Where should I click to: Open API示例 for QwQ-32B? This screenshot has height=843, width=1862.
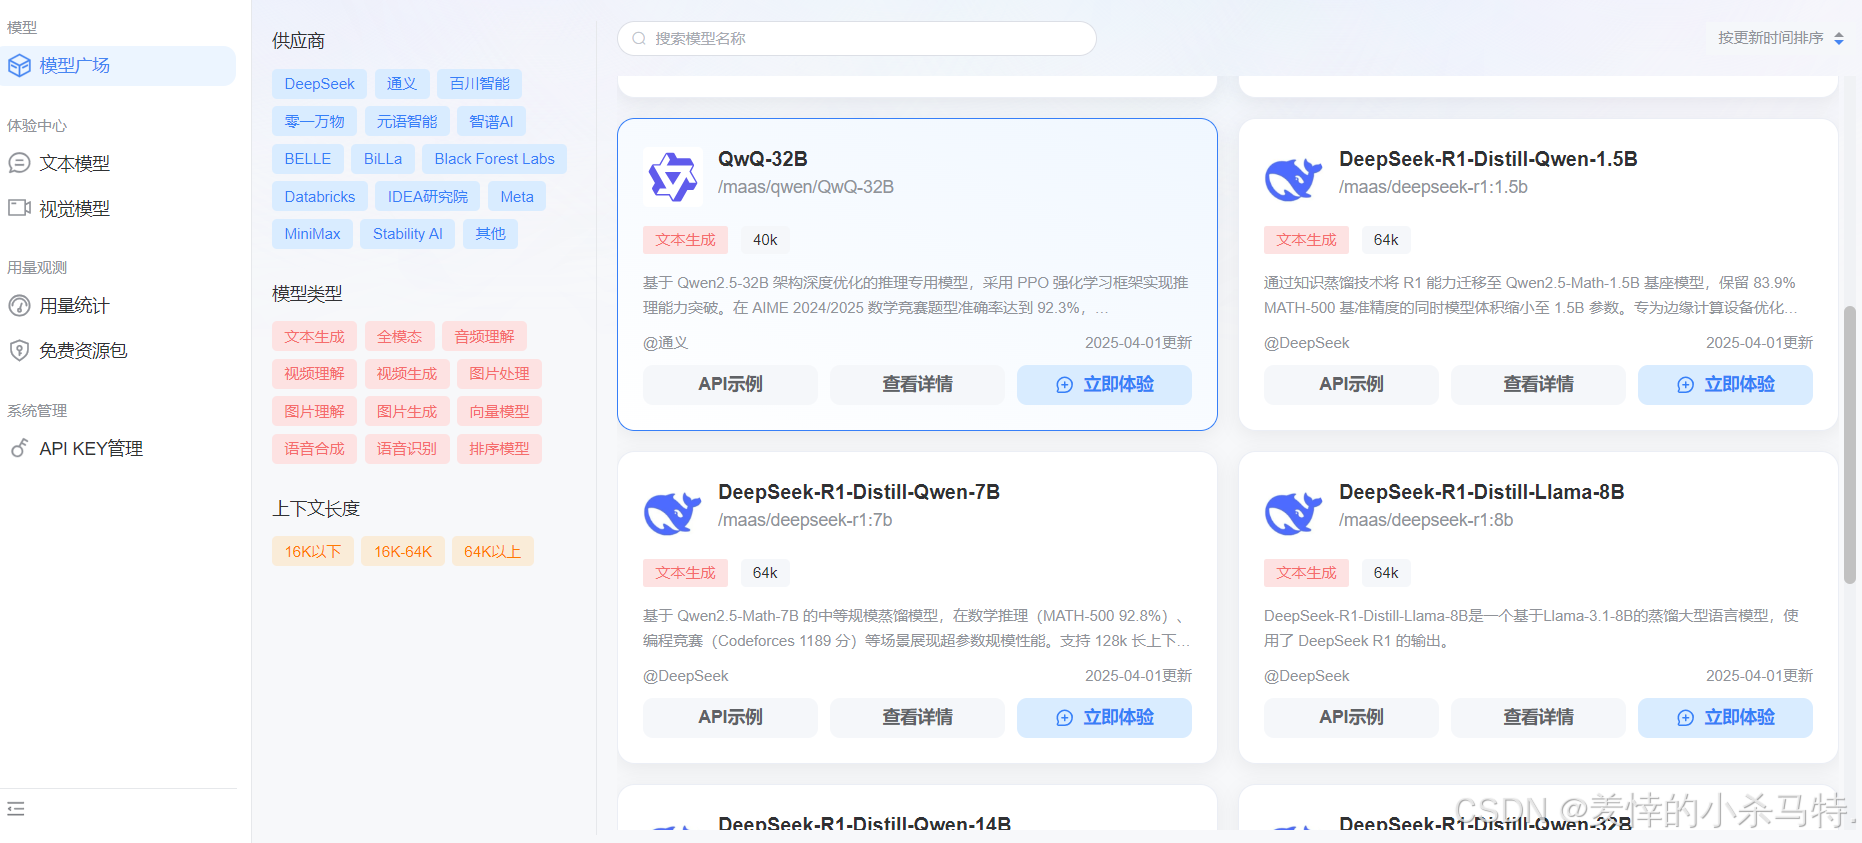[x=730, y=385]
